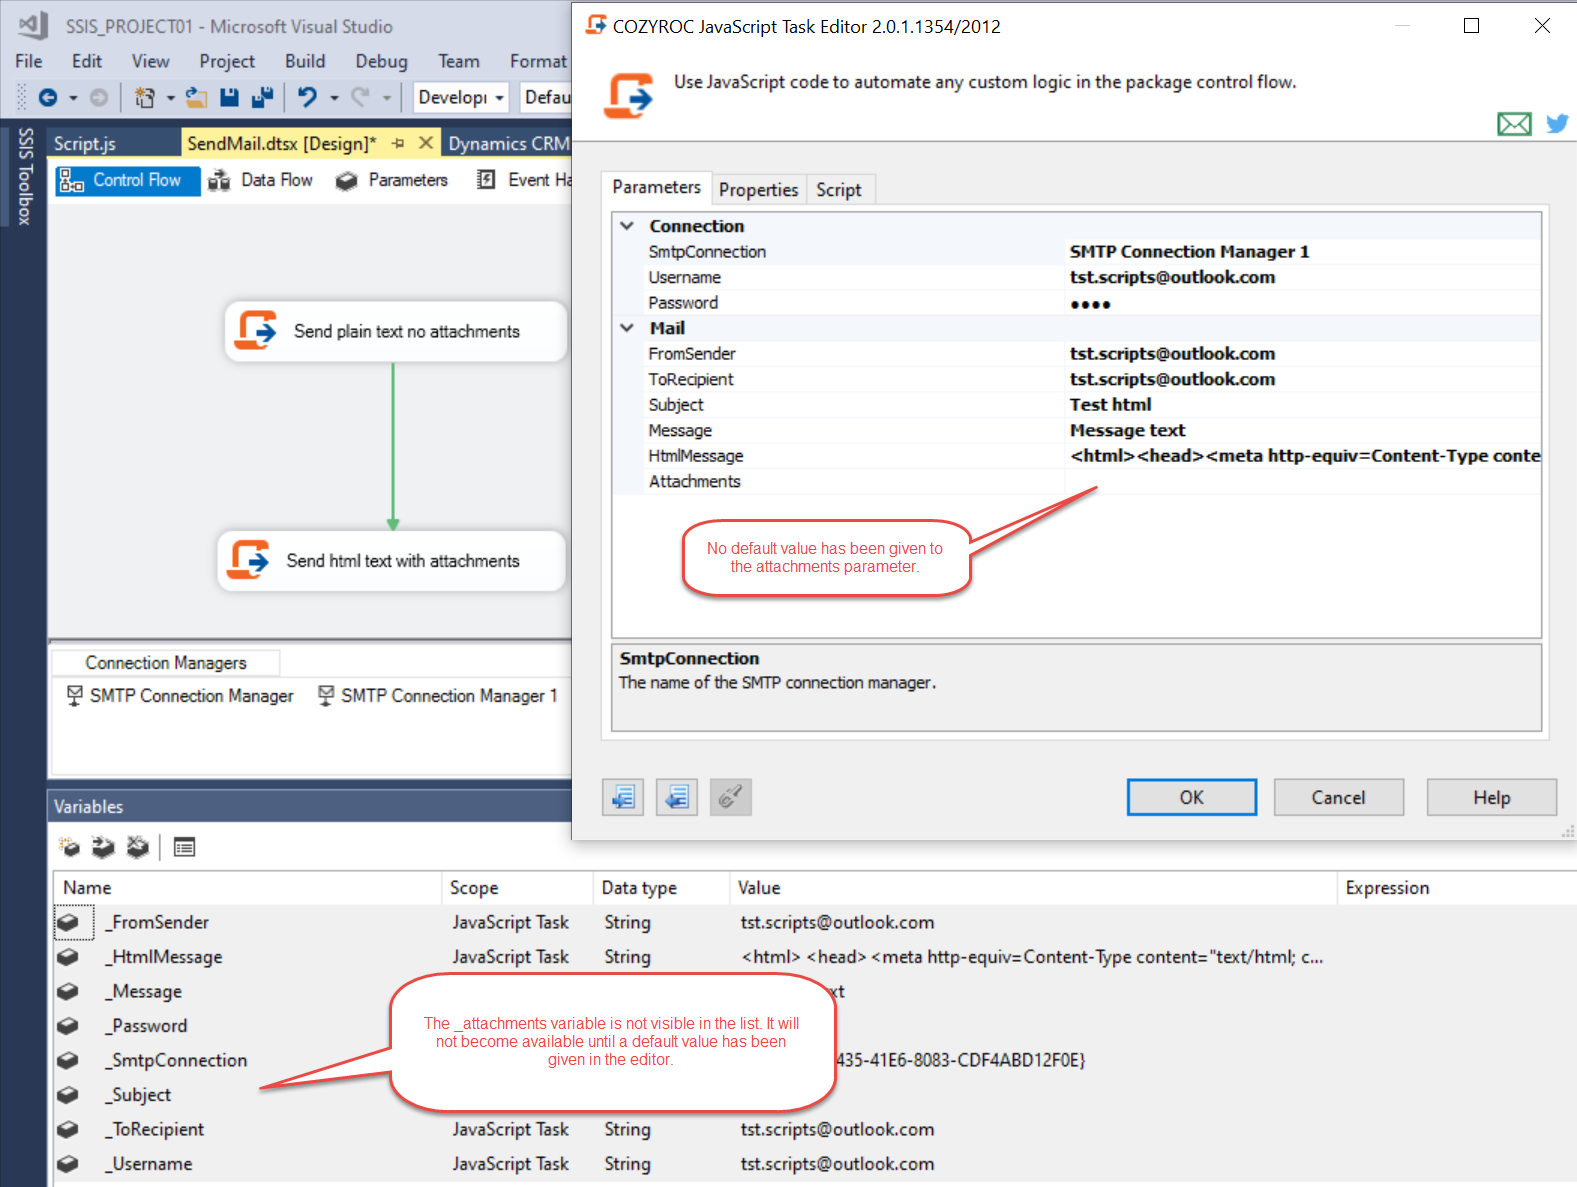1577x1187 pixels.
Task: Click the add variable icon
Action: 69,847
